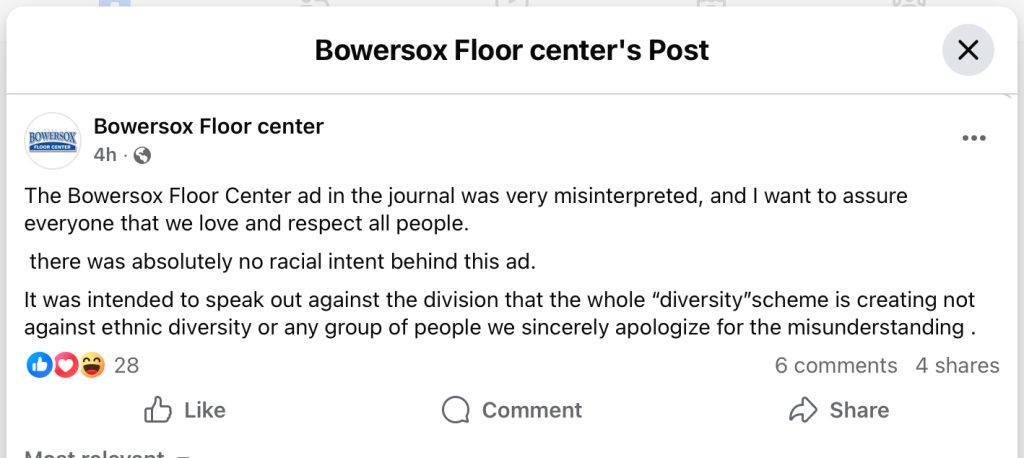Screen dimensions: 1024x458
Task: View who reacted via the 28 count
Action: click(x=126, y=366)
